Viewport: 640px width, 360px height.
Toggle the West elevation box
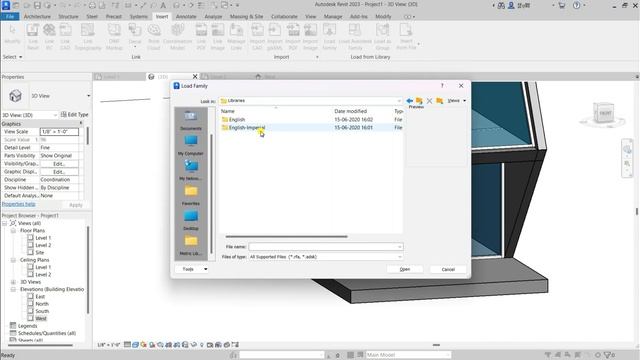coord(31,318)
